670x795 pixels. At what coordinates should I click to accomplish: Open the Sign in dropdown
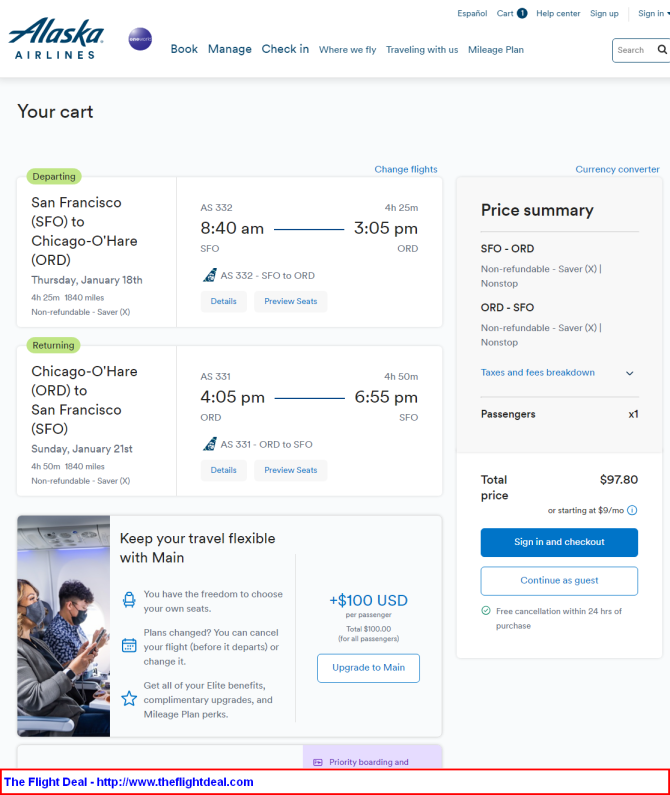[653, 13]
